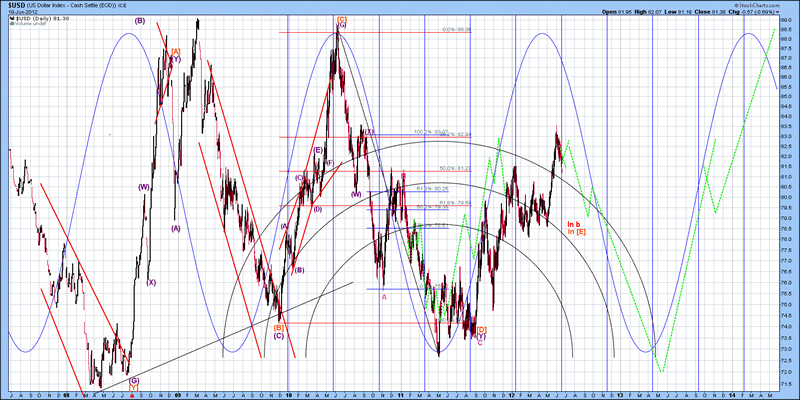Click the orange [B] label at the low
Image resolution: width=800 pixels, height=400 pixels.
point(279,327)
